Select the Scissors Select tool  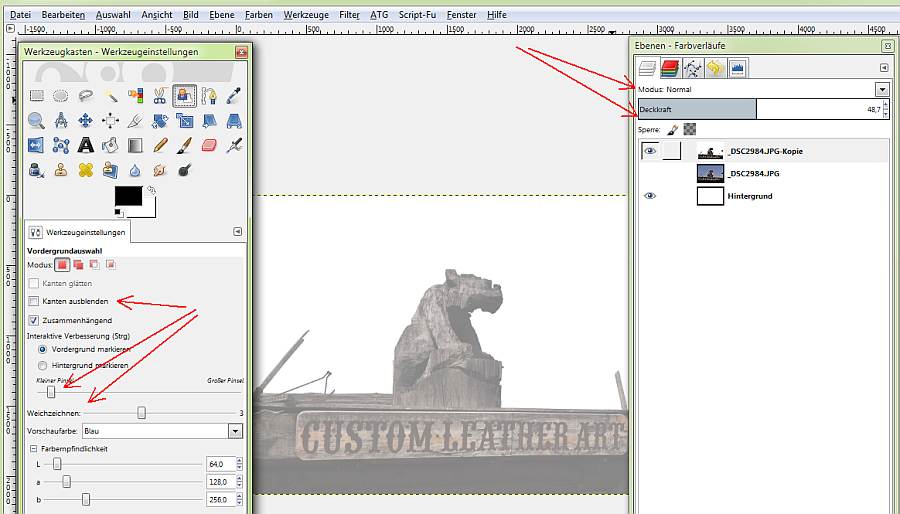pyautogui.click(x=160, y=96)
